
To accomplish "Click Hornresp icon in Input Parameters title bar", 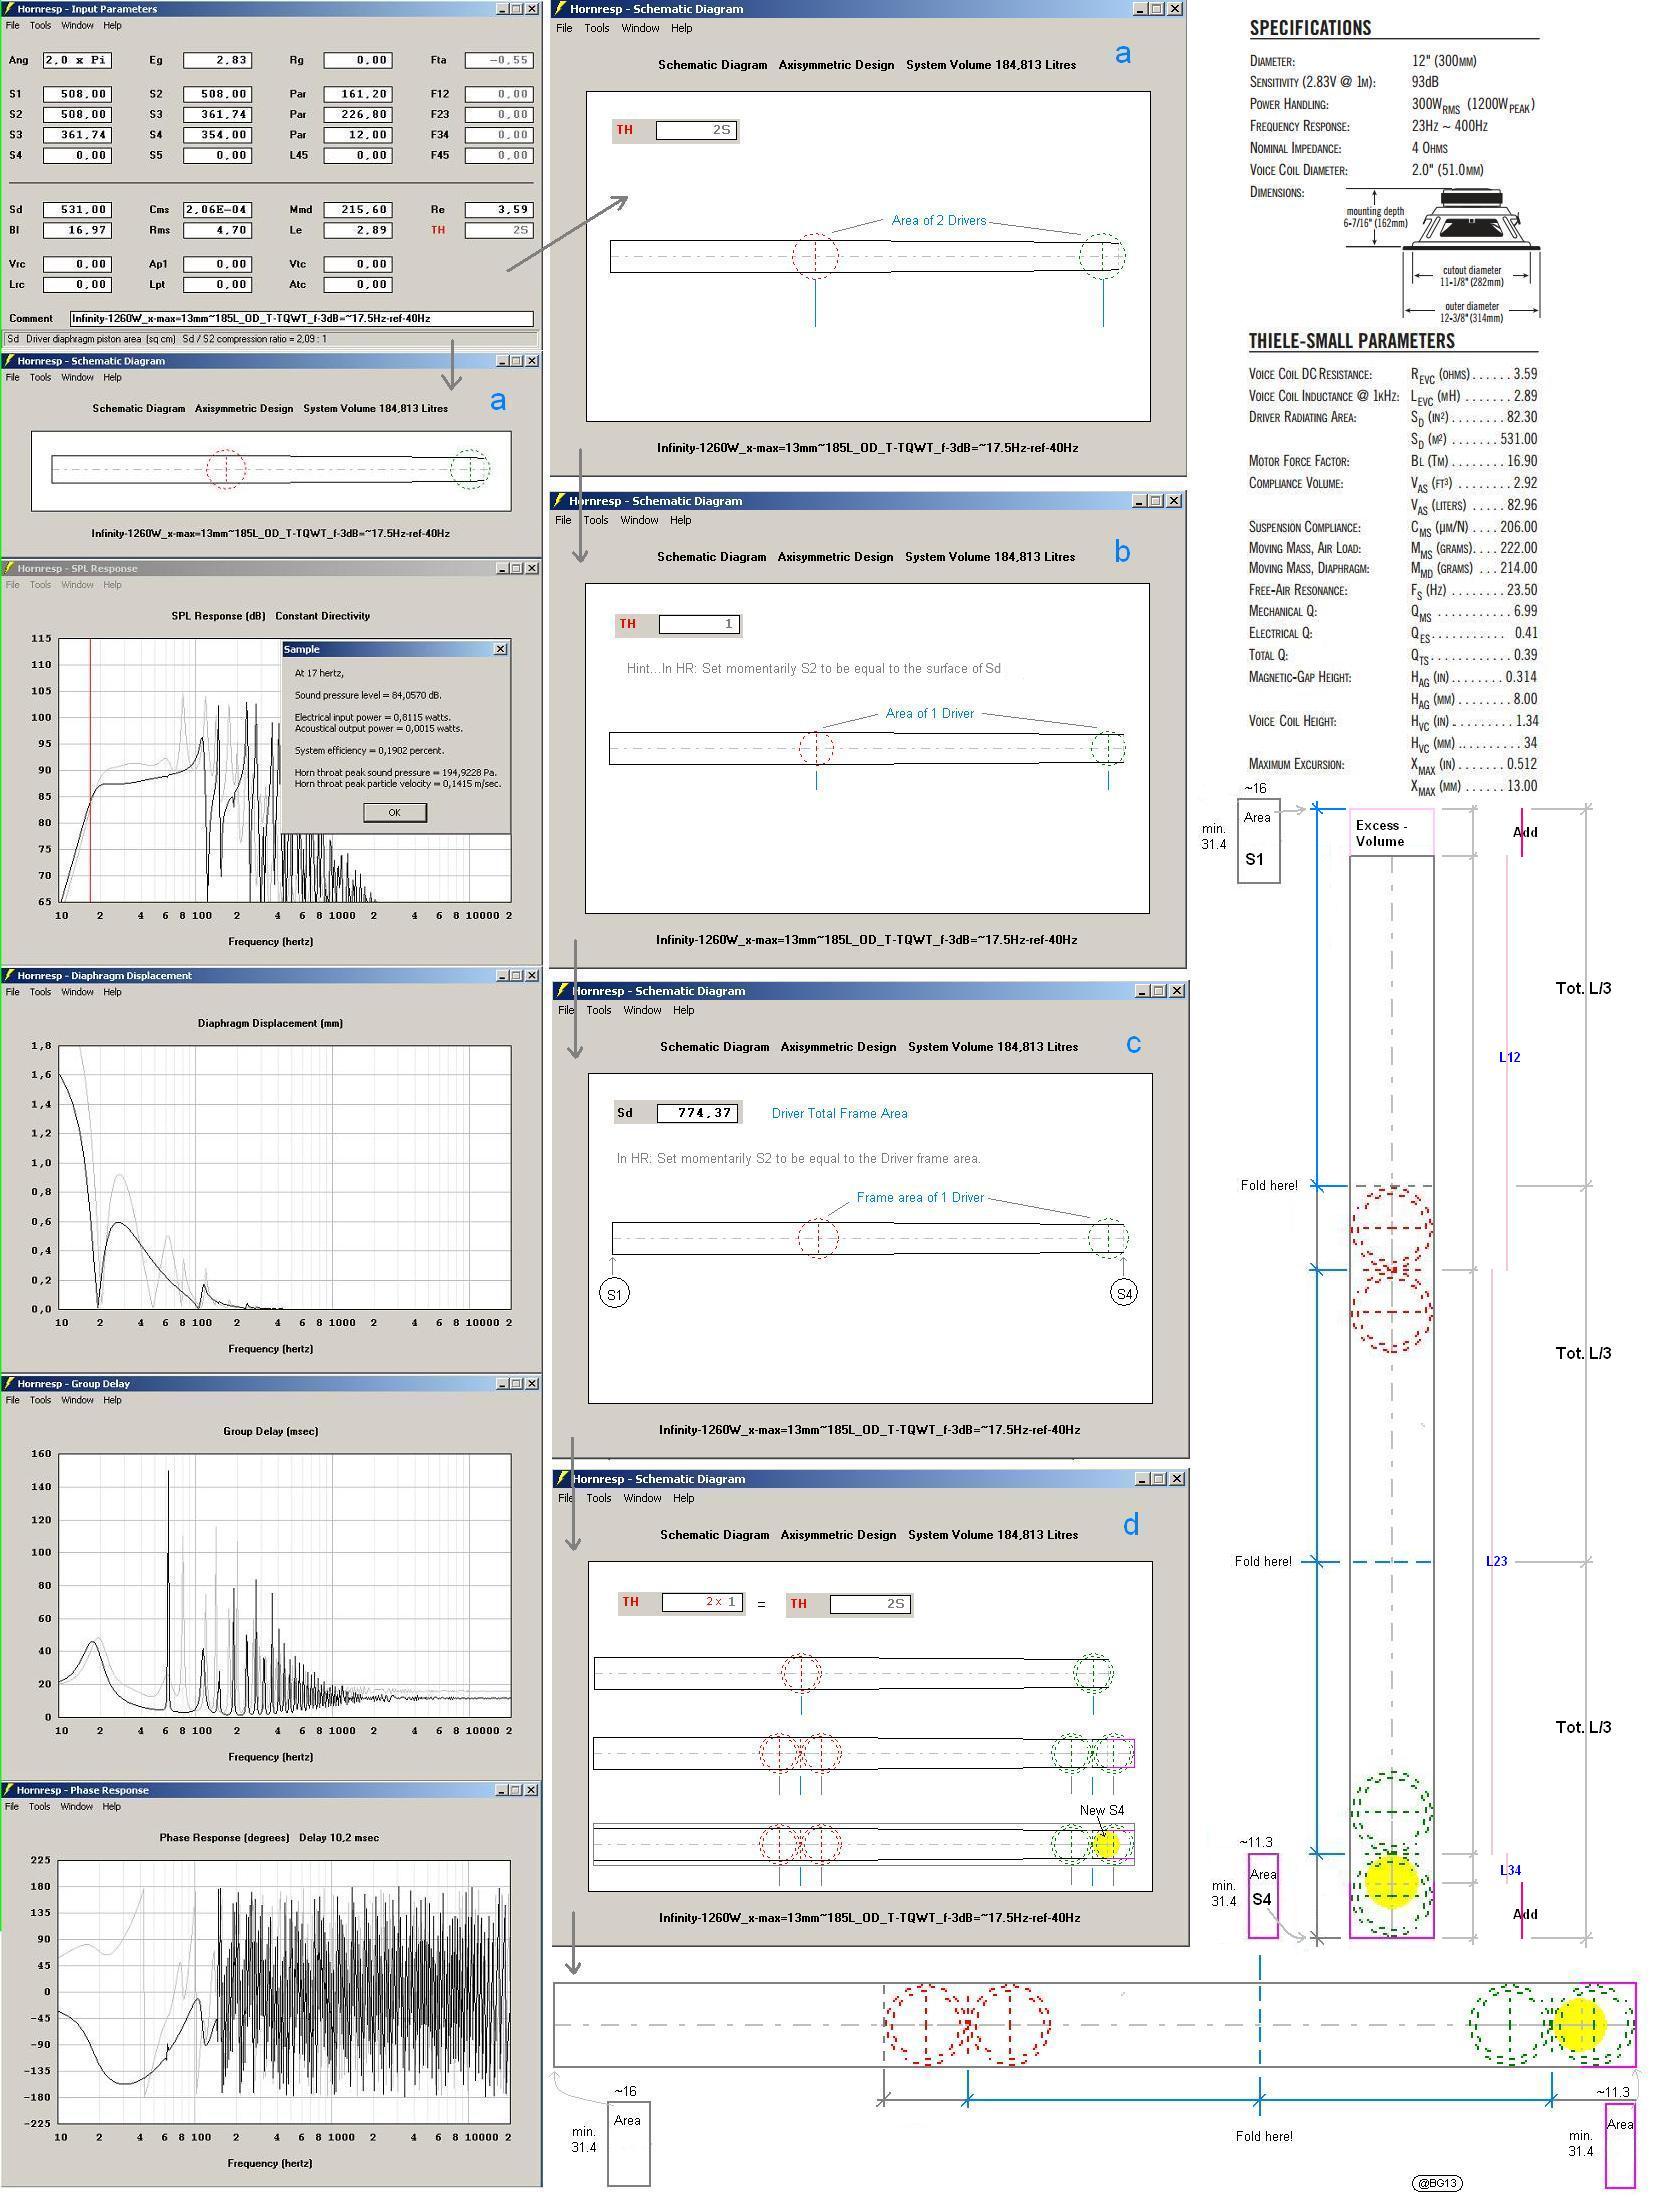I will (9, 9).
